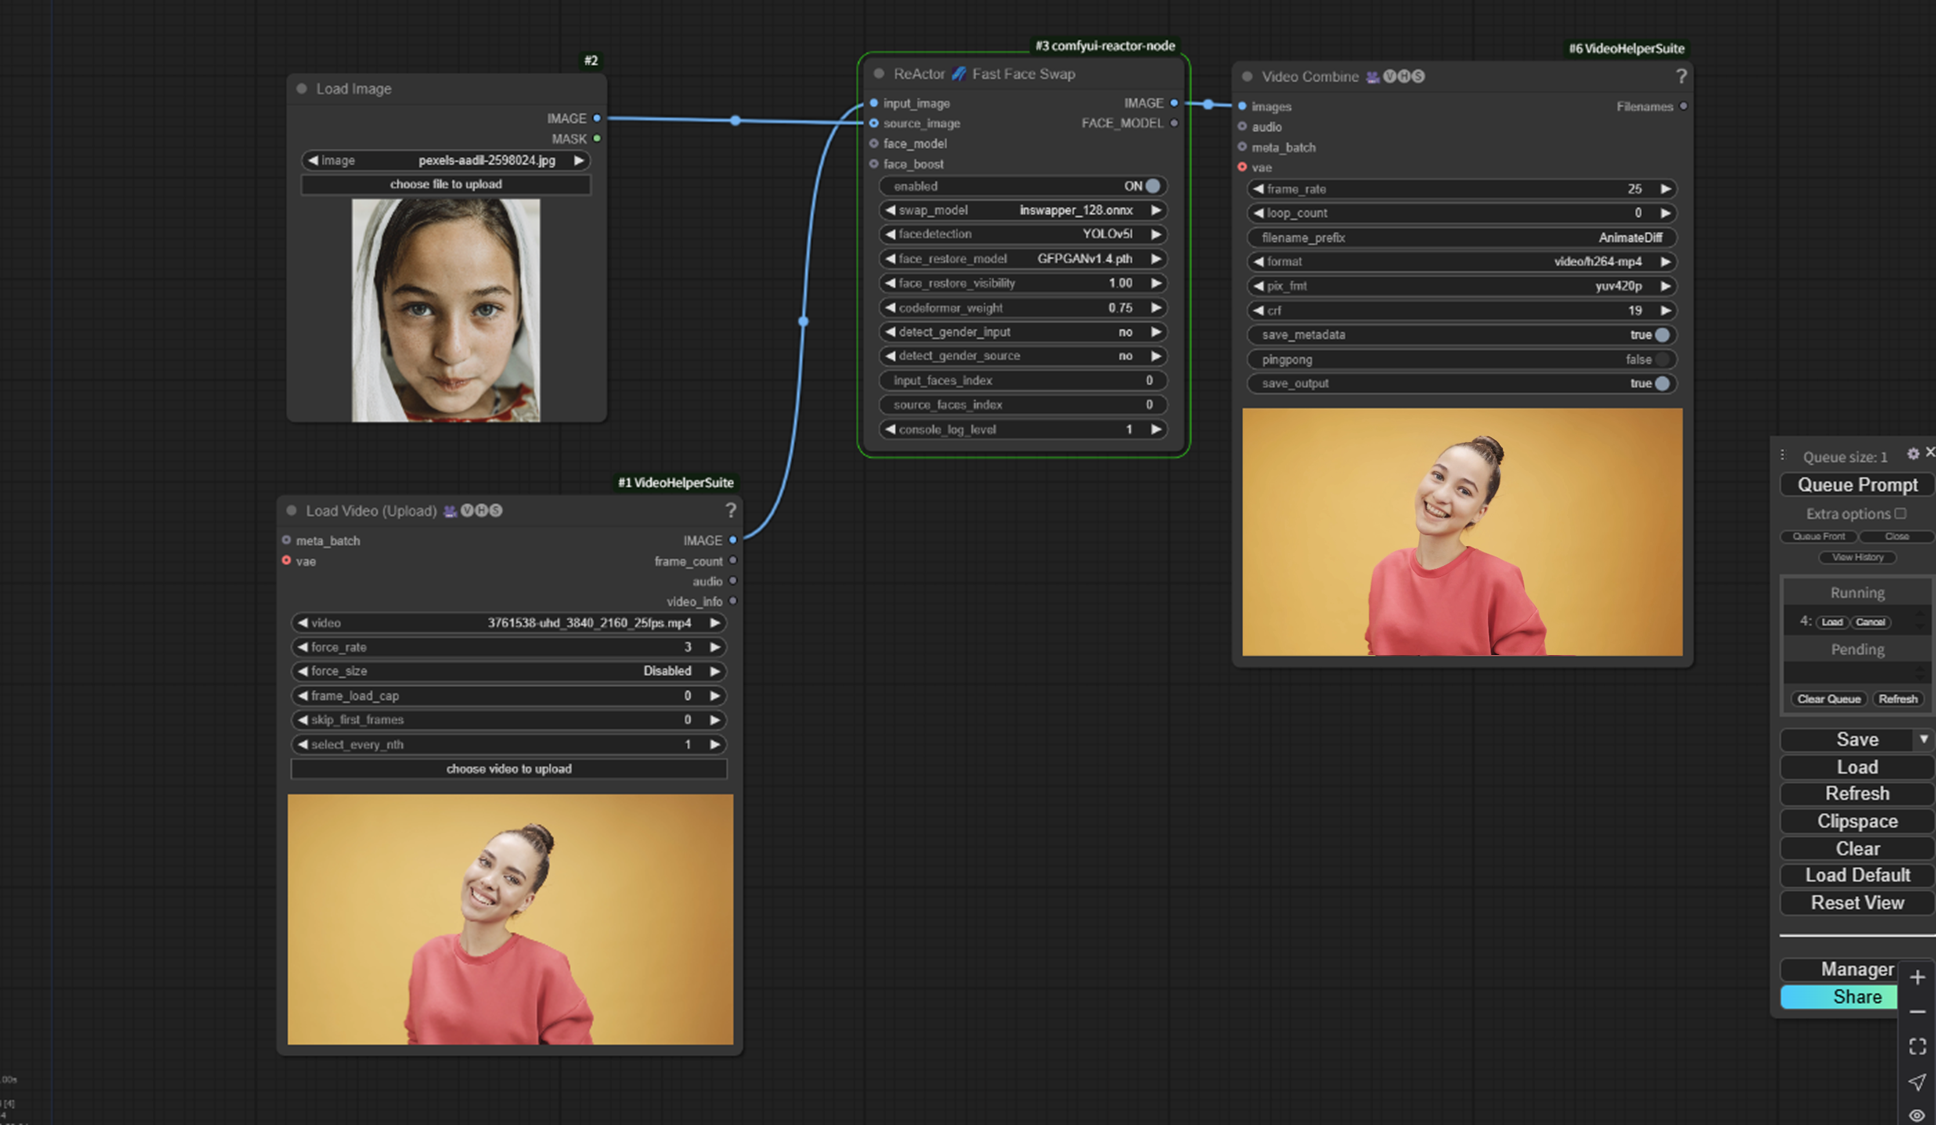This screenshot has width=1936, height=1125.
Task: Expand the Save button dropdown arrow
Action: [x=1923, y=739]
